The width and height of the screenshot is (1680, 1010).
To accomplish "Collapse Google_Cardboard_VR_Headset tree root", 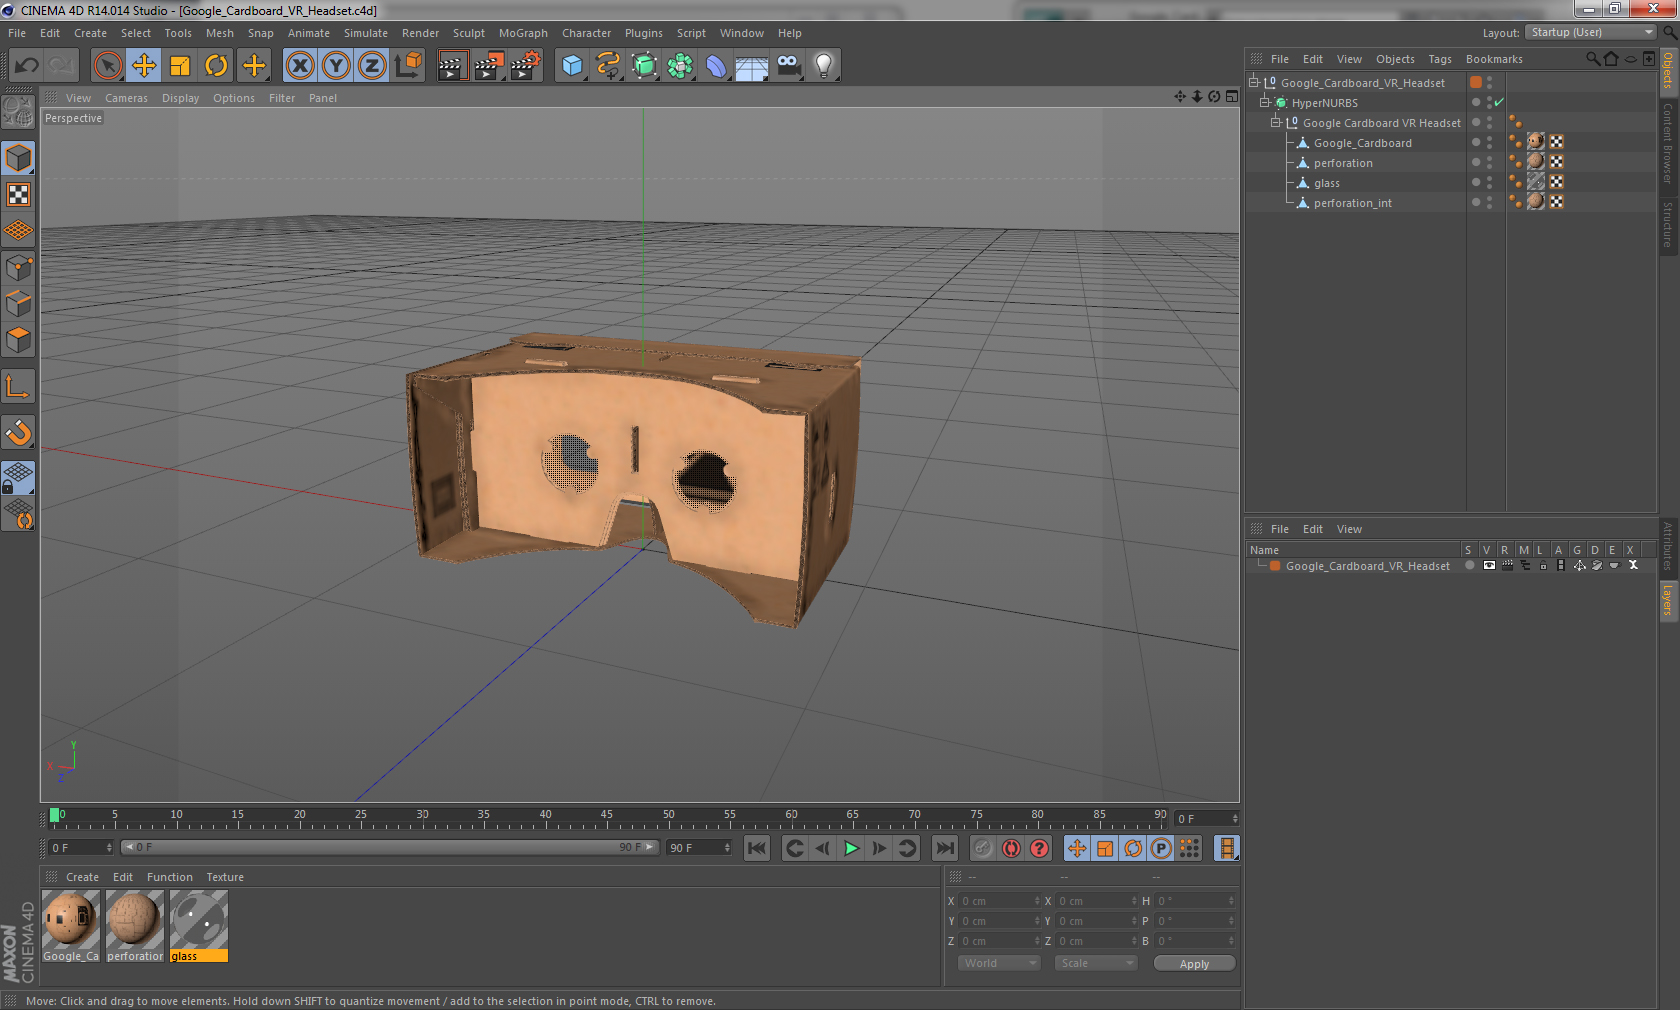I will (x=1253, y=82).
